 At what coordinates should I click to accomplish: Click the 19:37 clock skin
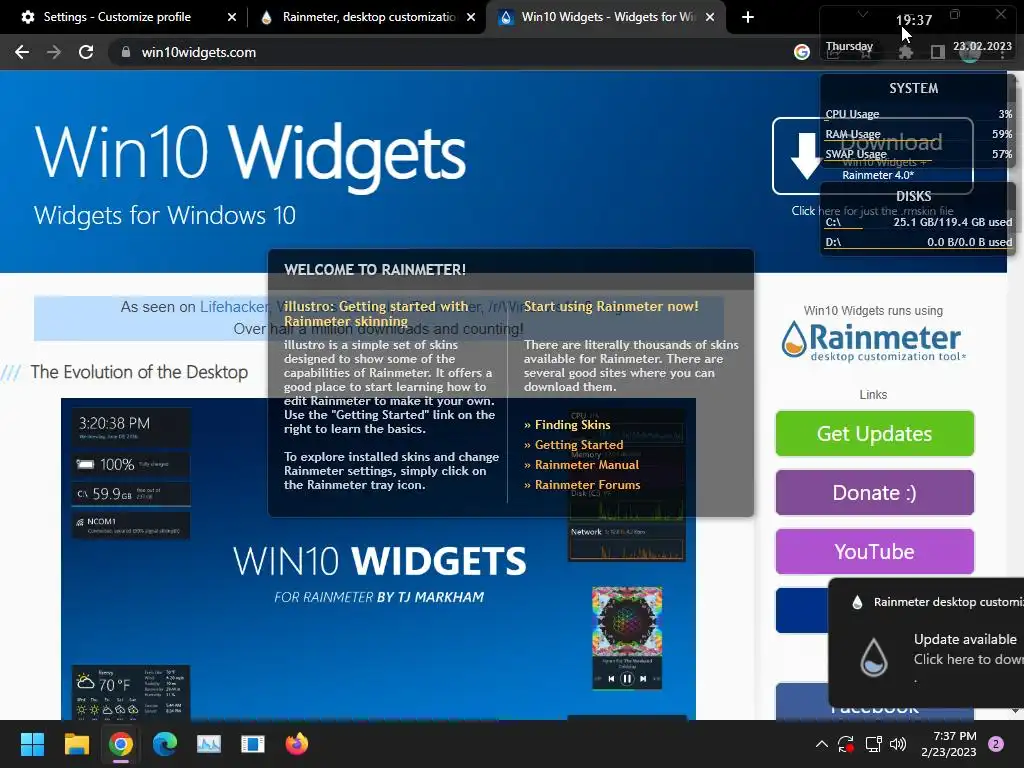click(914, 20)
